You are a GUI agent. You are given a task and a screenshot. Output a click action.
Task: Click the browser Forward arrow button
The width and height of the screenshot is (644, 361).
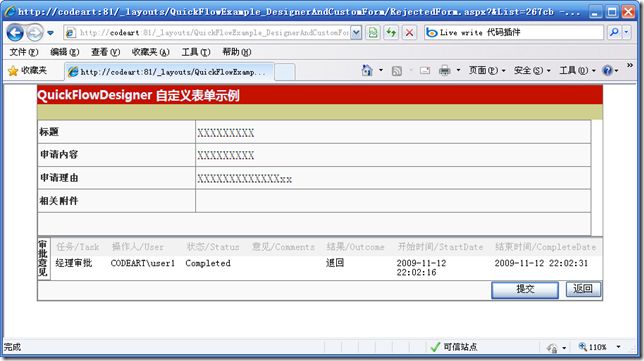click(34, 32)
